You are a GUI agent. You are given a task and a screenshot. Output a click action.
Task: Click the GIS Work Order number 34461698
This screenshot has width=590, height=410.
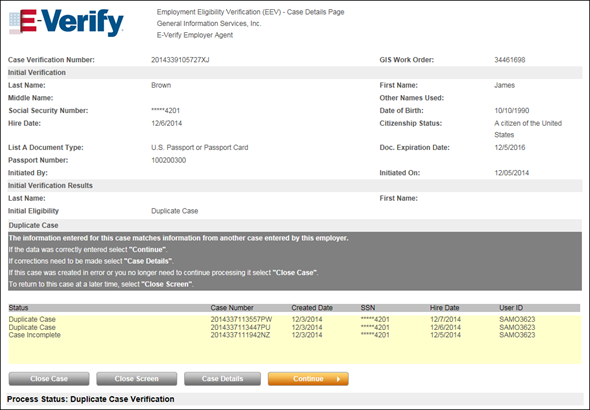509,60
